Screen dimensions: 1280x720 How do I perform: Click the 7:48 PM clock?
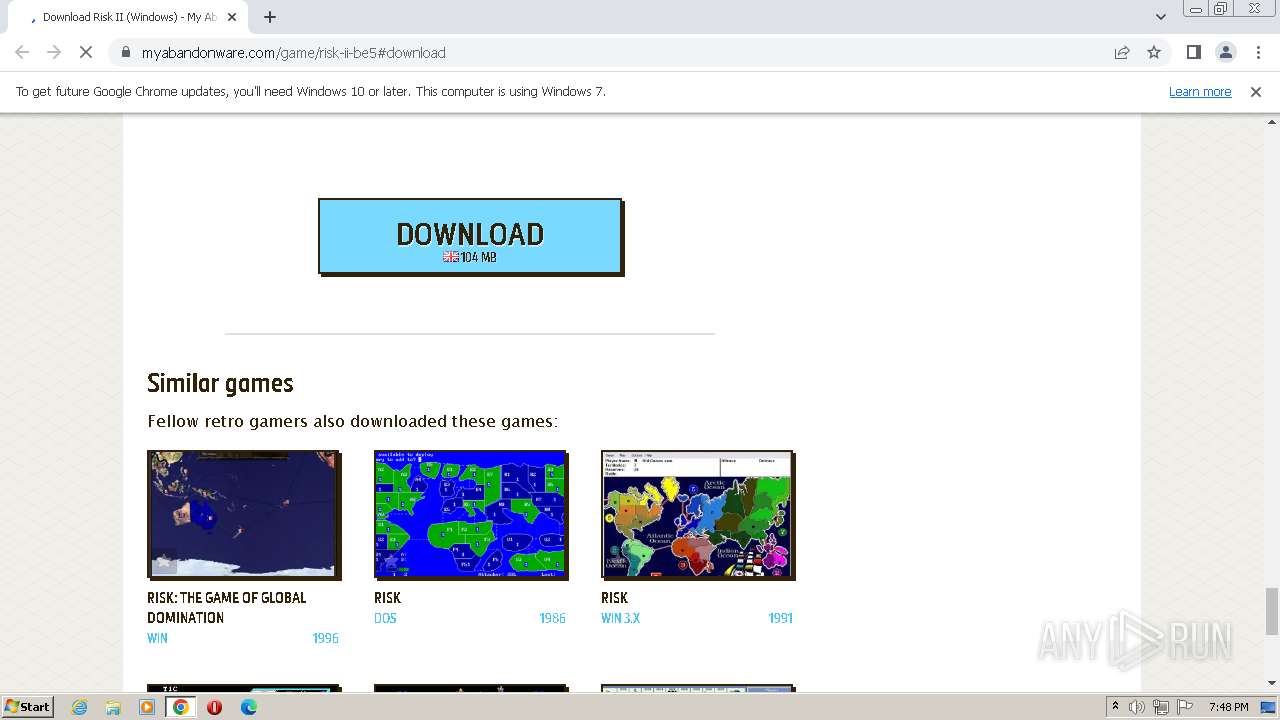click(1228, 707)
